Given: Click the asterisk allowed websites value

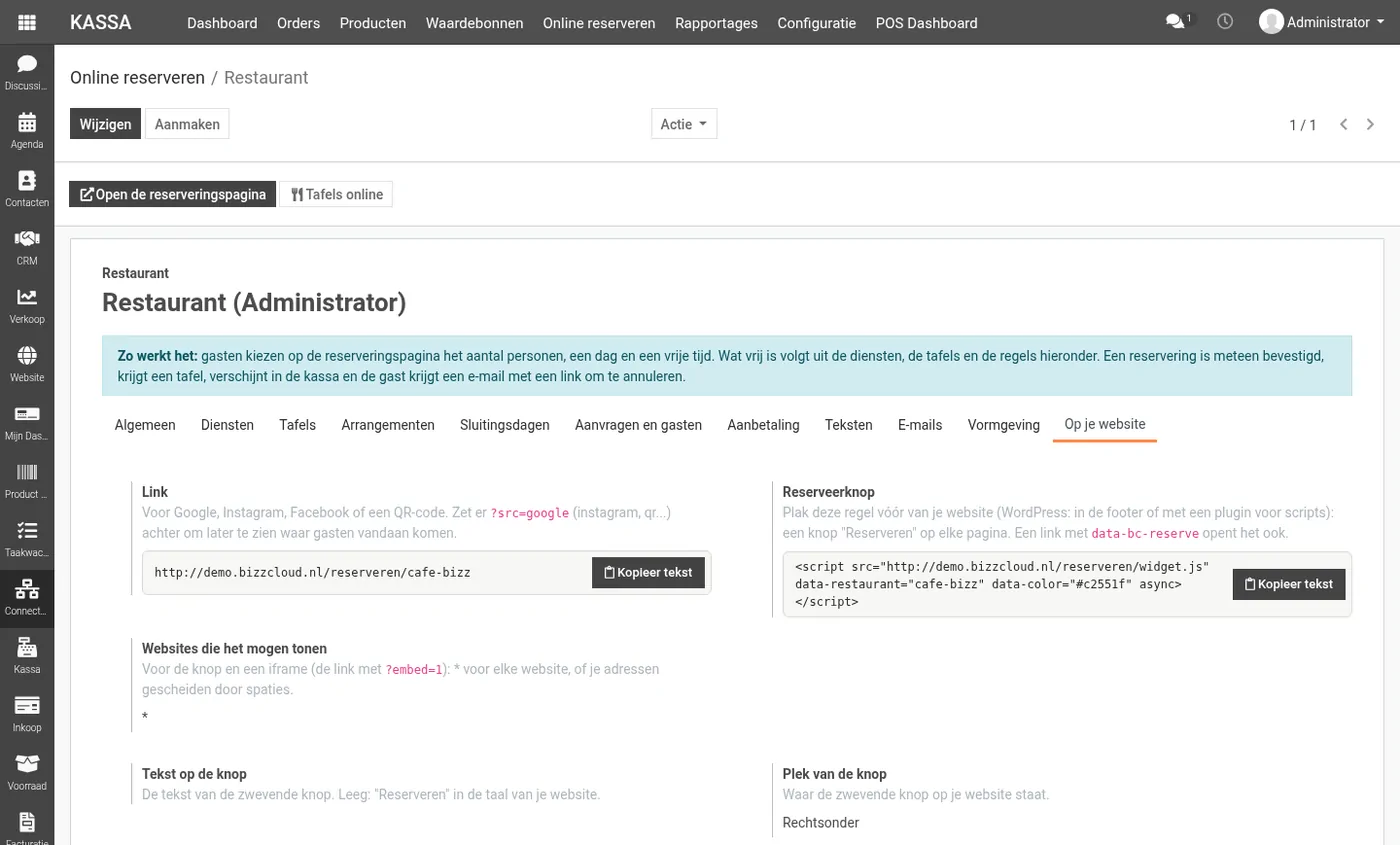Looking at the screenshot, I should (145, 717).
